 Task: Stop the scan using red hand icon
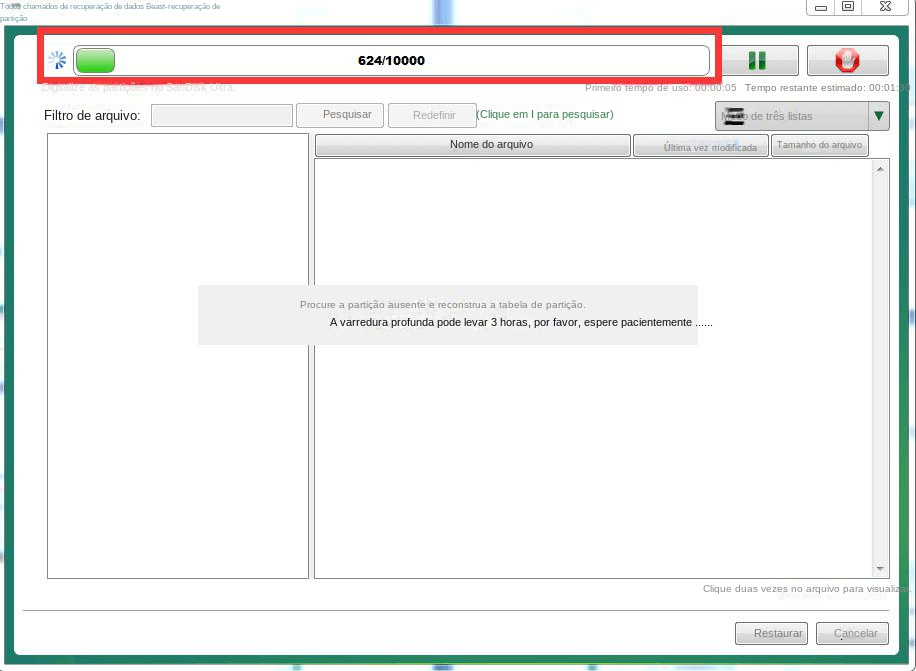click(847, 59)
